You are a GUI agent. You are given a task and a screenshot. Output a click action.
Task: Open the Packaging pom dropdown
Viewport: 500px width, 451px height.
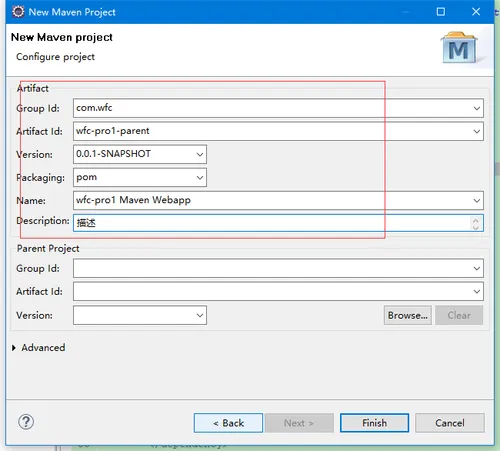tap(200, 177)
